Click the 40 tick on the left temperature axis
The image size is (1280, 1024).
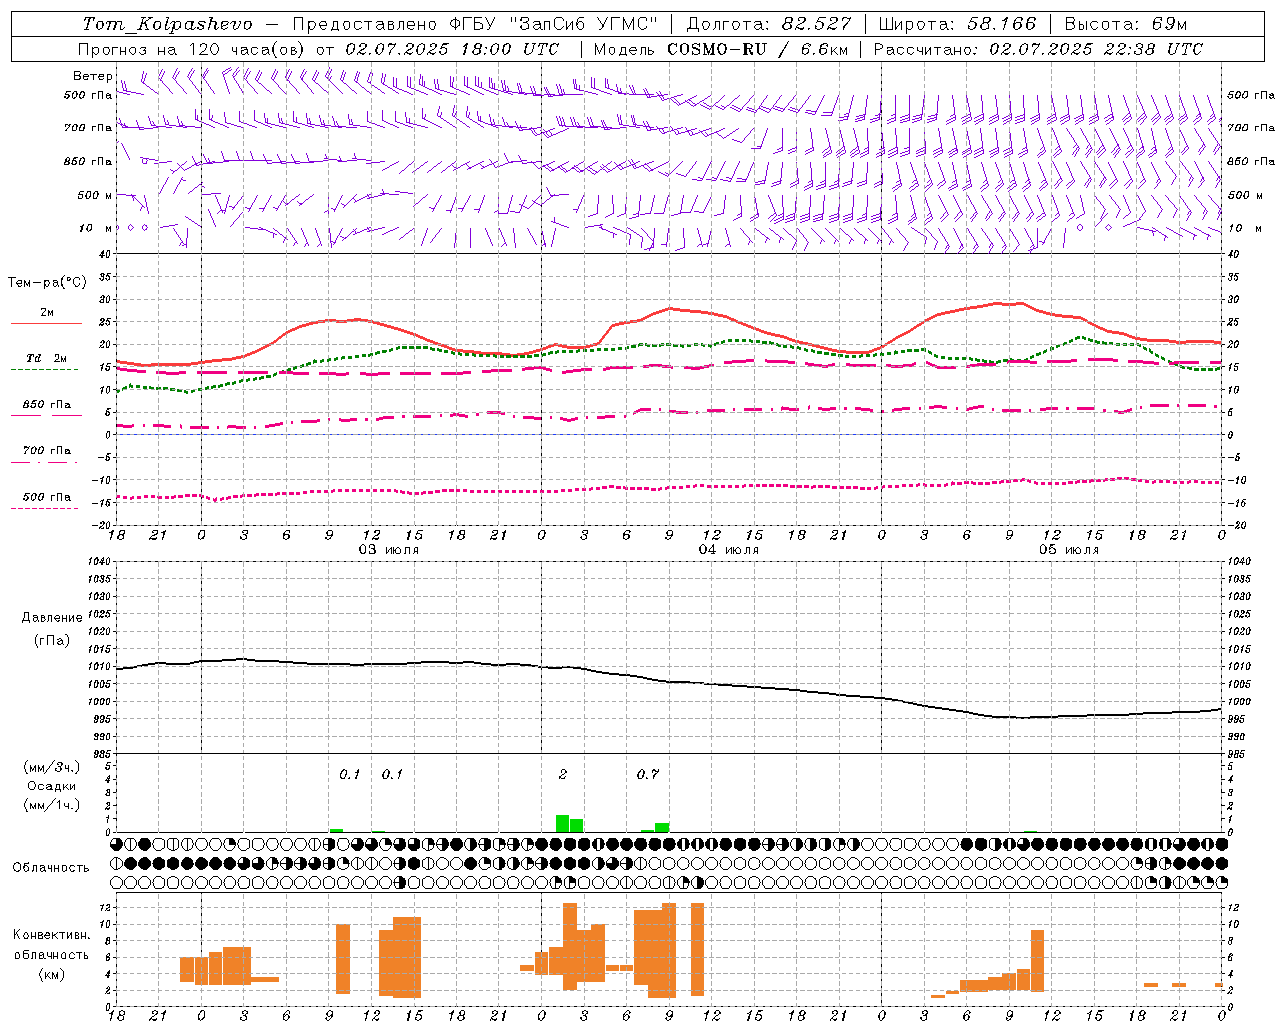(x=105, y=254)
